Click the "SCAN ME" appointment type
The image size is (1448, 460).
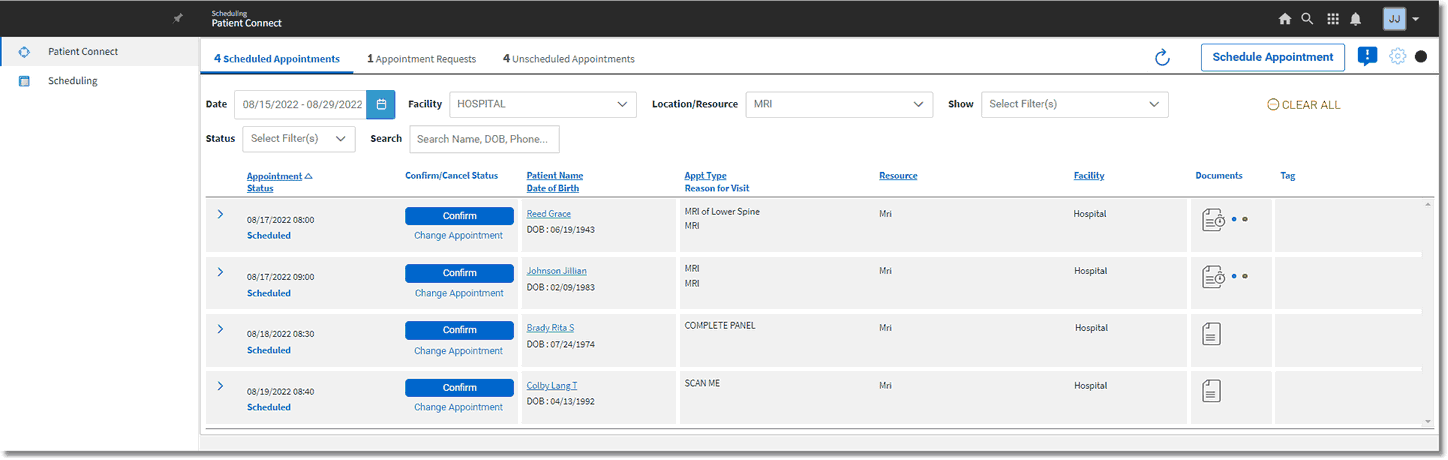coord(703,383)
